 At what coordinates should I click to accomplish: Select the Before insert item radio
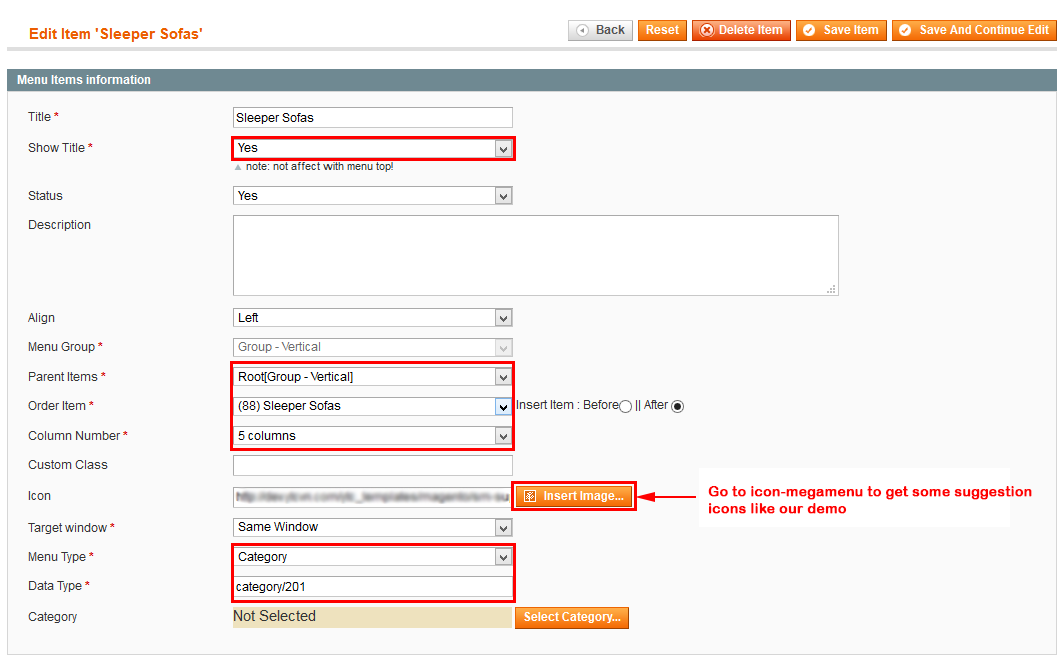pyautogui.click(x=626, y=406)
